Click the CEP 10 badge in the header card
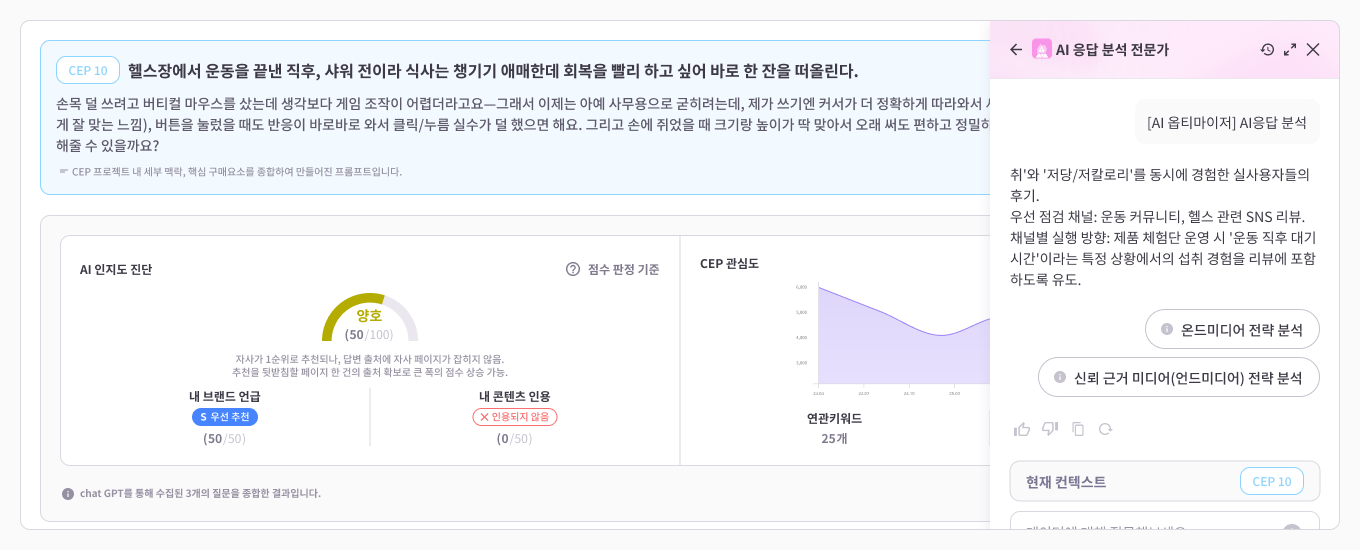 (88, 70)
